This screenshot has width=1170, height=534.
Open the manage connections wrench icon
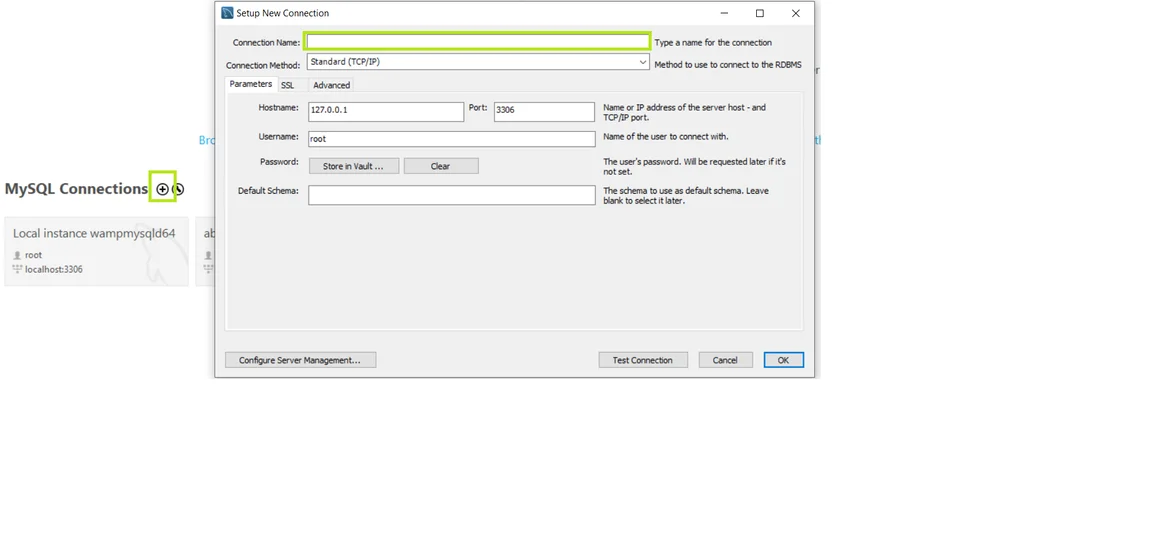(x=179, y=189)
